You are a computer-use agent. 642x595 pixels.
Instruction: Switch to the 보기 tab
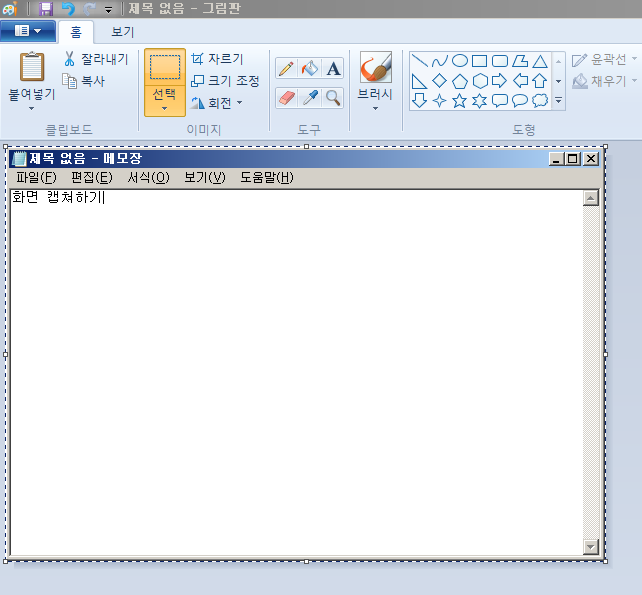point(122,32)
